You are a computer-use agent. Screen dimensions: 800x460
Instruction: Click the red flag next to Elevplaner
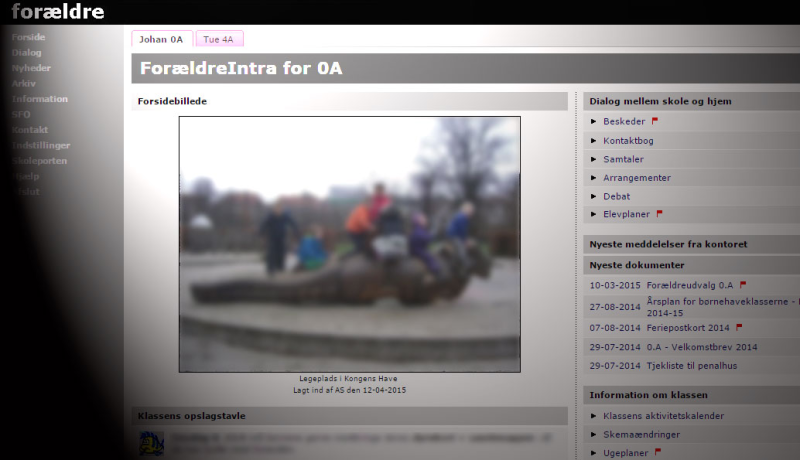(660, 213)
